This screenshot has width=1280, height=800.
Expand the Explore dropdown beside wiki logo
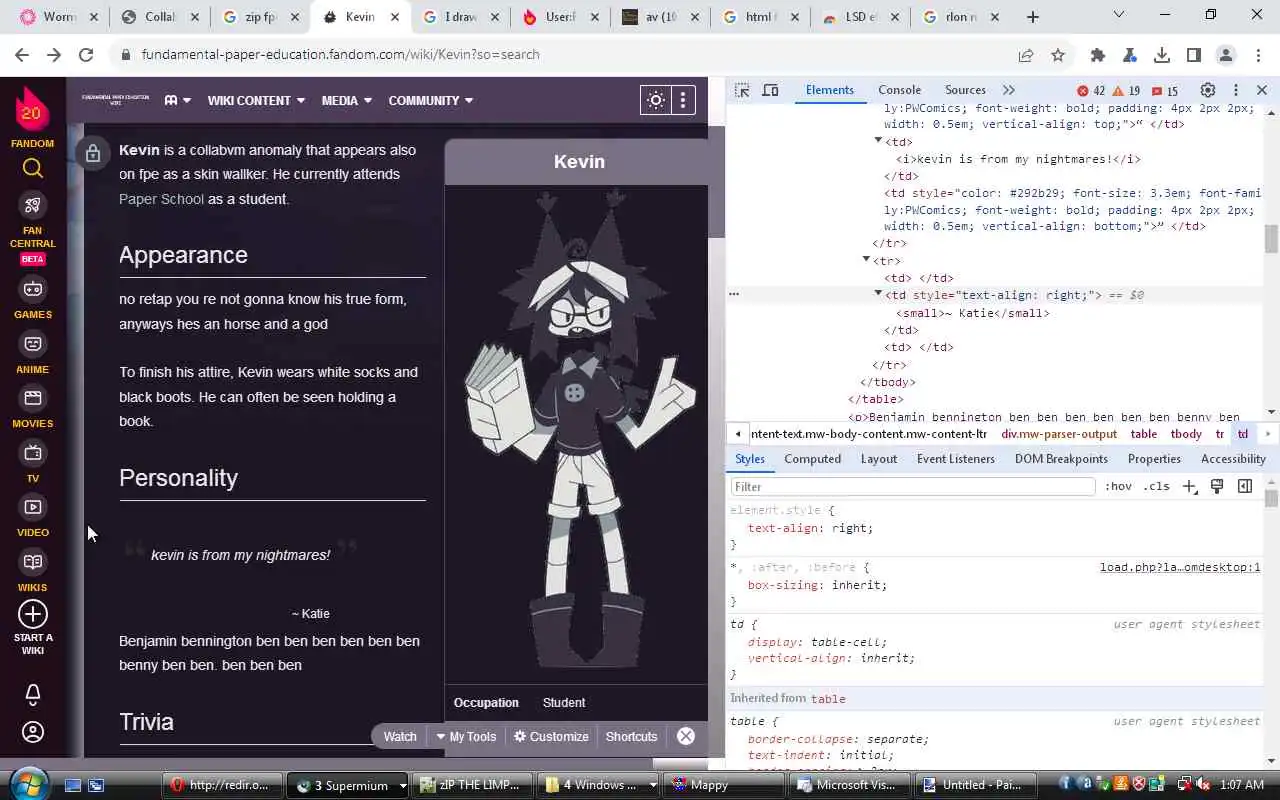pyautogui.click(x=177, y=100)
